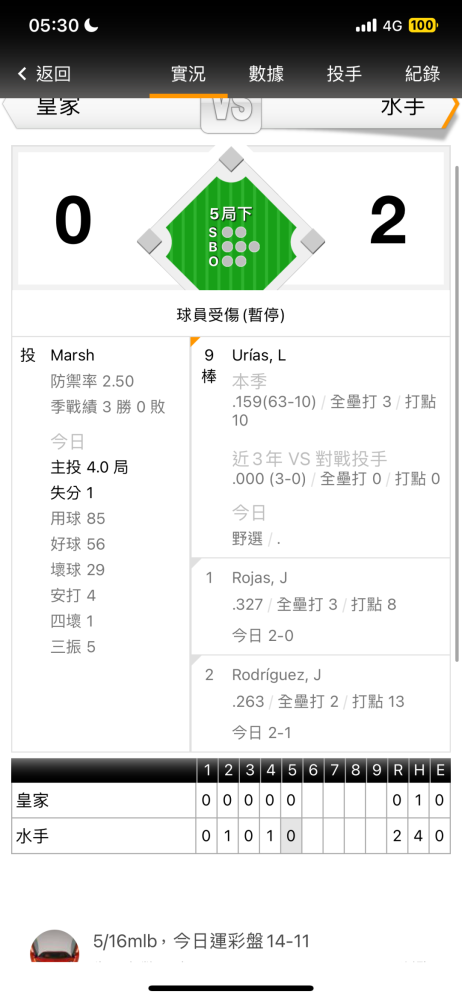Select next batter Rojas, J
The height and width of the screenshot is (1000, 462).
pos(320,607)
